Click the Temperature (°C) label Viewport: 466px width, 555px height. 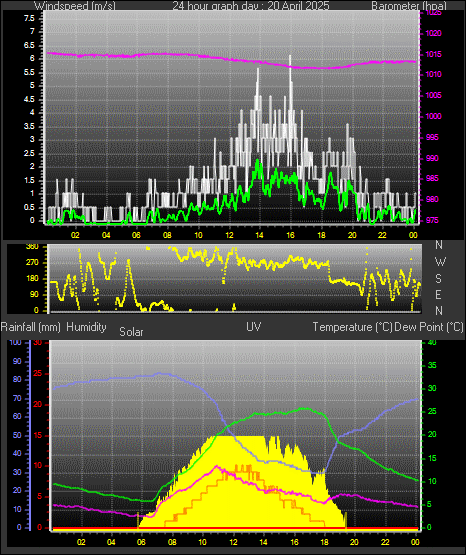click(x=352, y=327)
